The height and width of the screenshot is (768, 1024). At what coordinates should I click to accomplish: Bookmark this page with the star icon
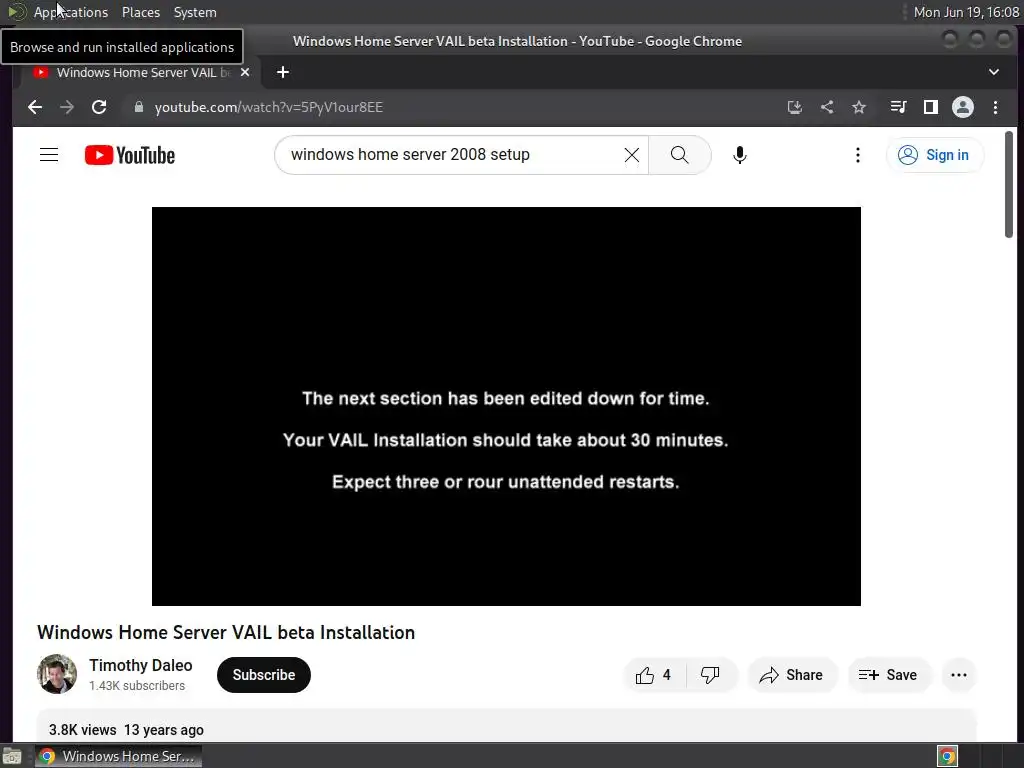point(859,107)
